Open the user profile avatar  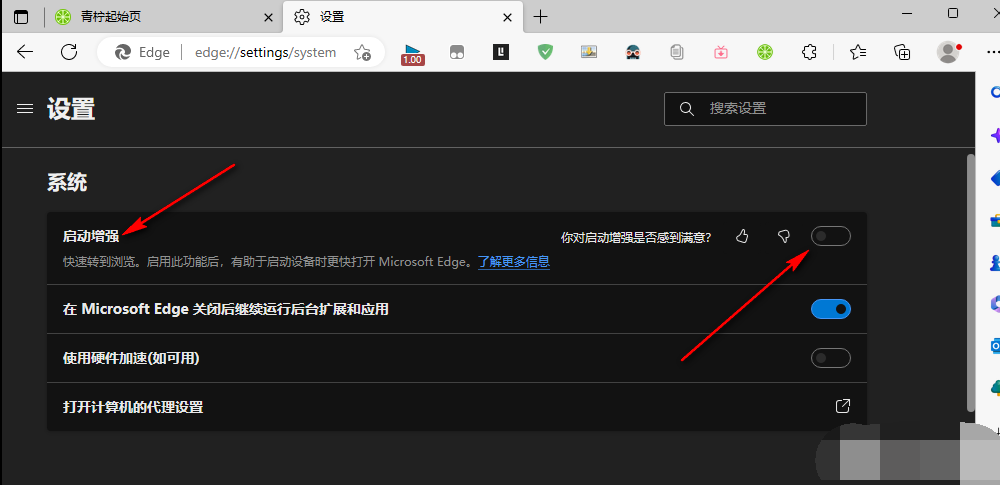[948, 52]
